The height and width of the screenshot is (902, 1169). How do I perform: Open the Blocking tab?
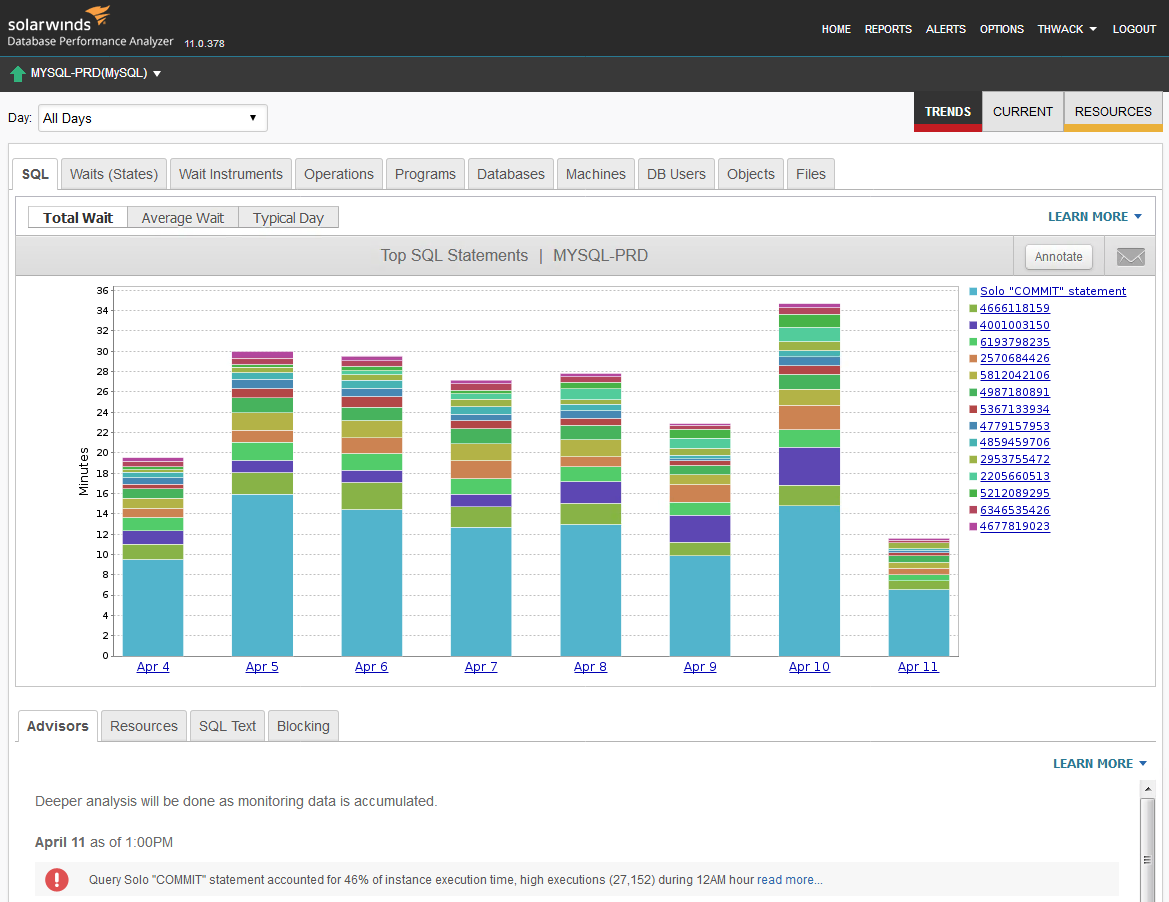(303, 726)
